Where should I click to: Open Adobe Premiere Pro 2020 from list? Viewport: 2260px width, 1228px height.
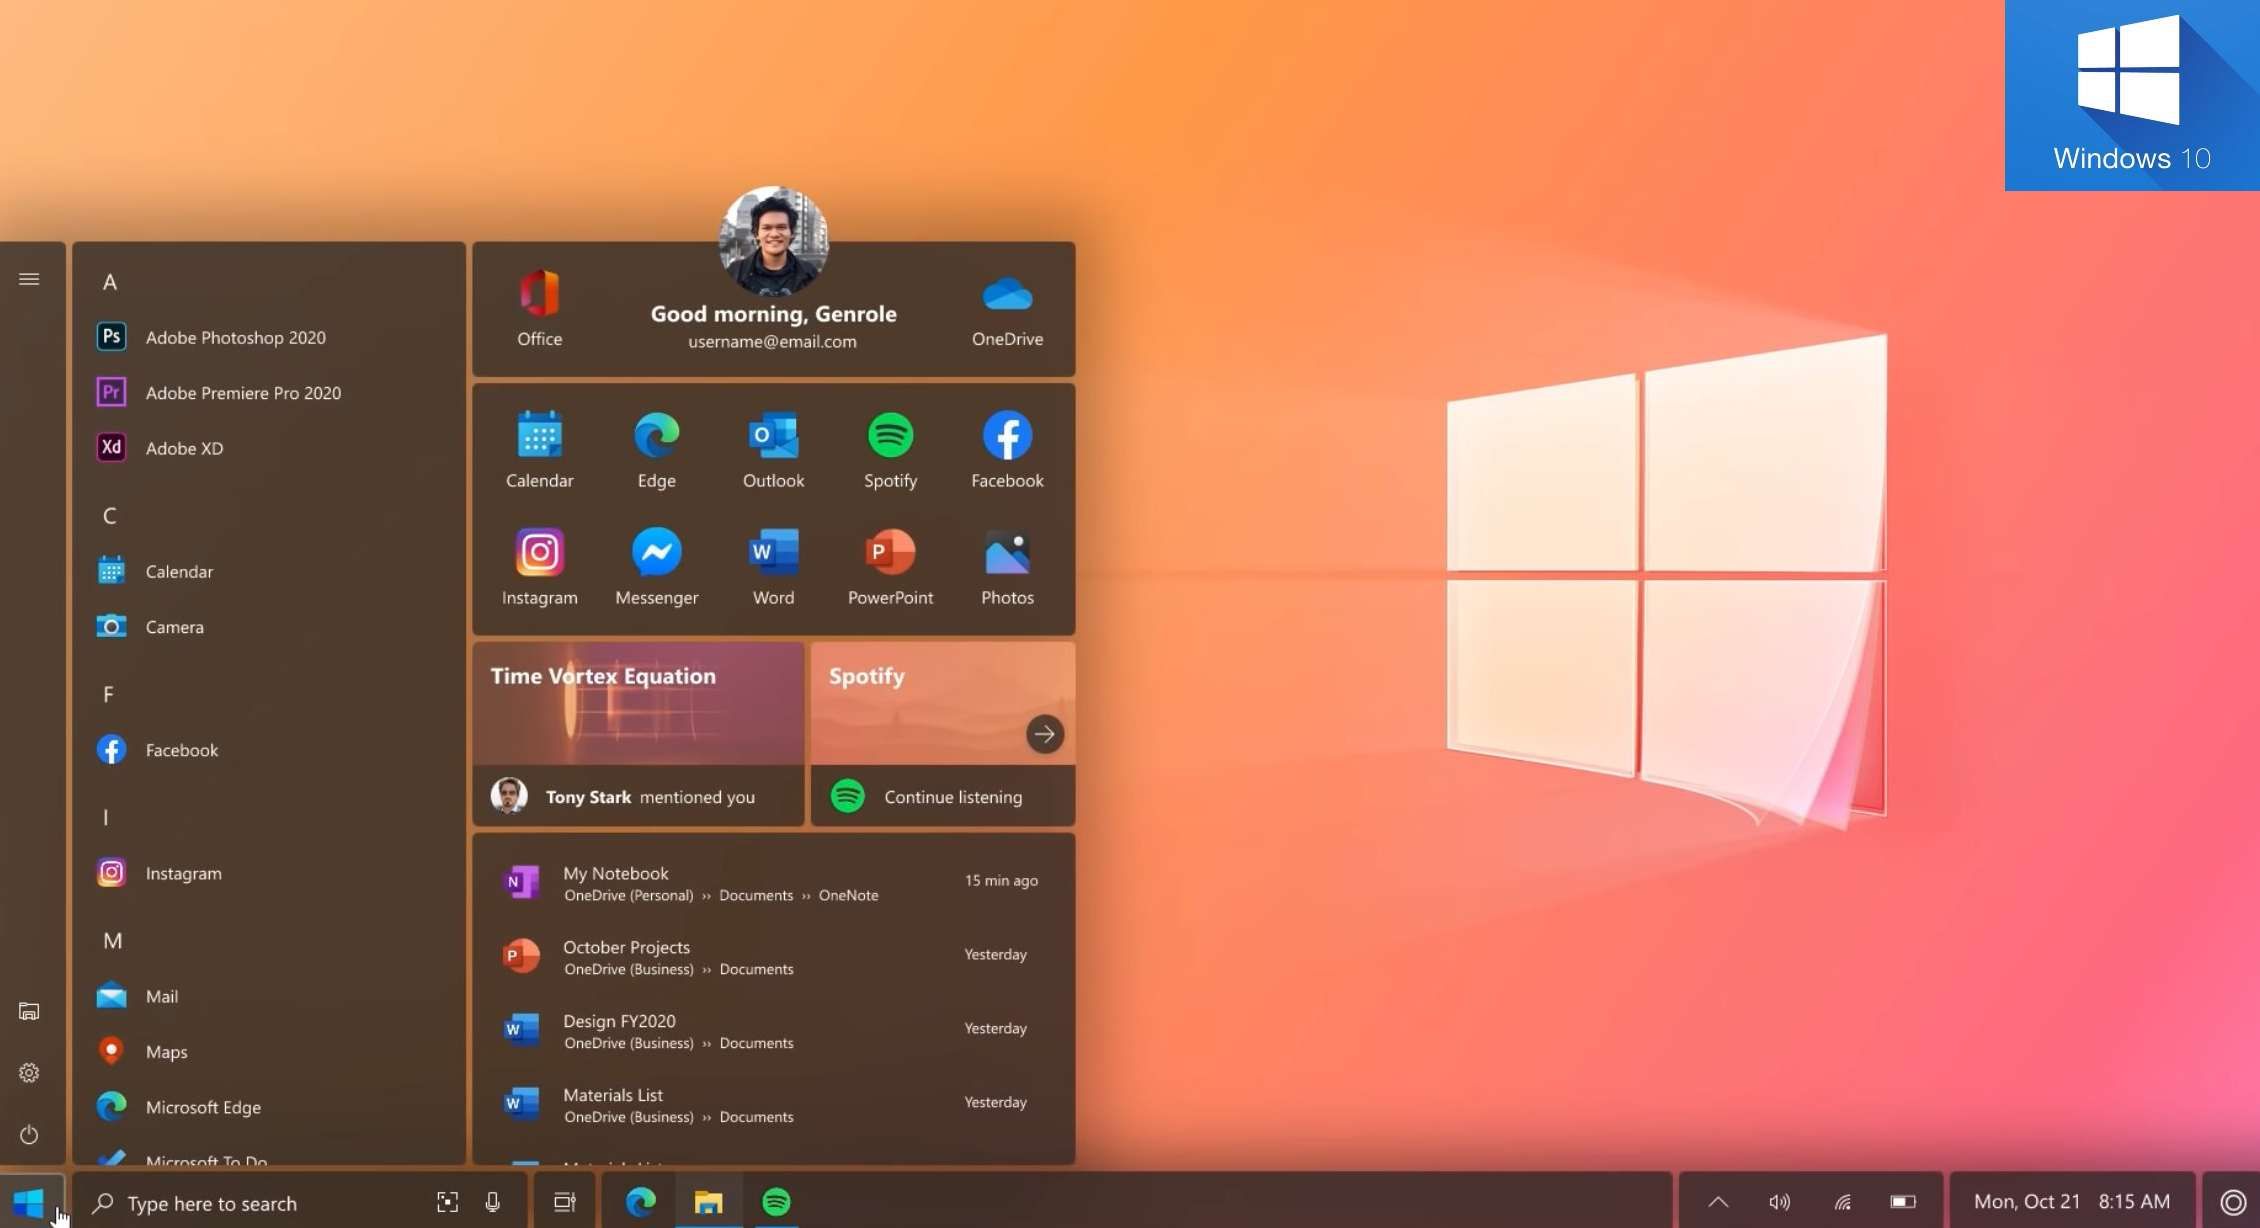click(242, 393)
